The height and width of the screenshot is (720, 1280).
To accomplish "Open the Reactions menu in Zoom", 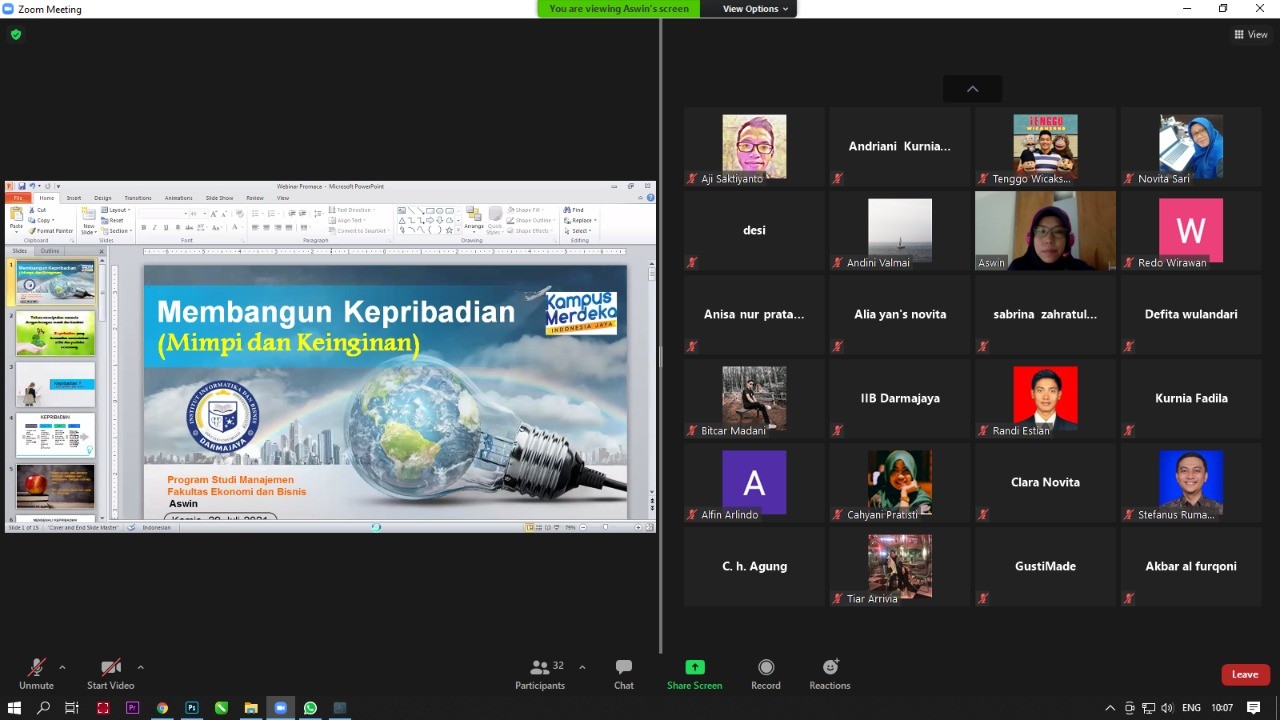I will [x=830, y=675].
